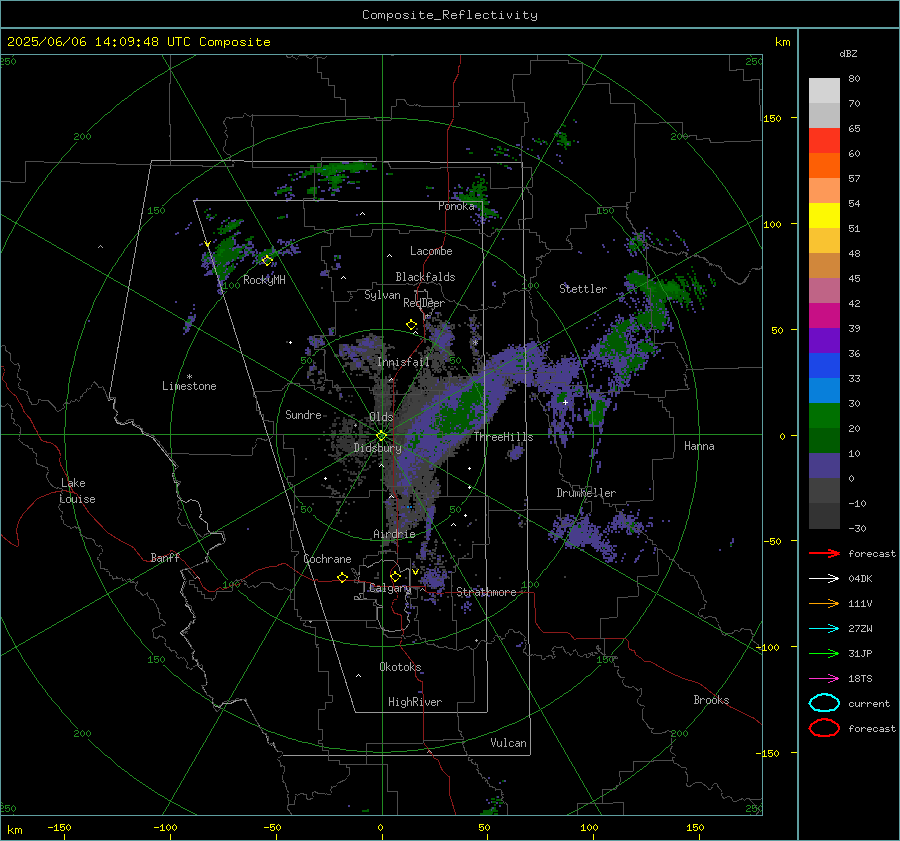
Task: Click the orange 111V arrow in legend
Action: (824, 603)
